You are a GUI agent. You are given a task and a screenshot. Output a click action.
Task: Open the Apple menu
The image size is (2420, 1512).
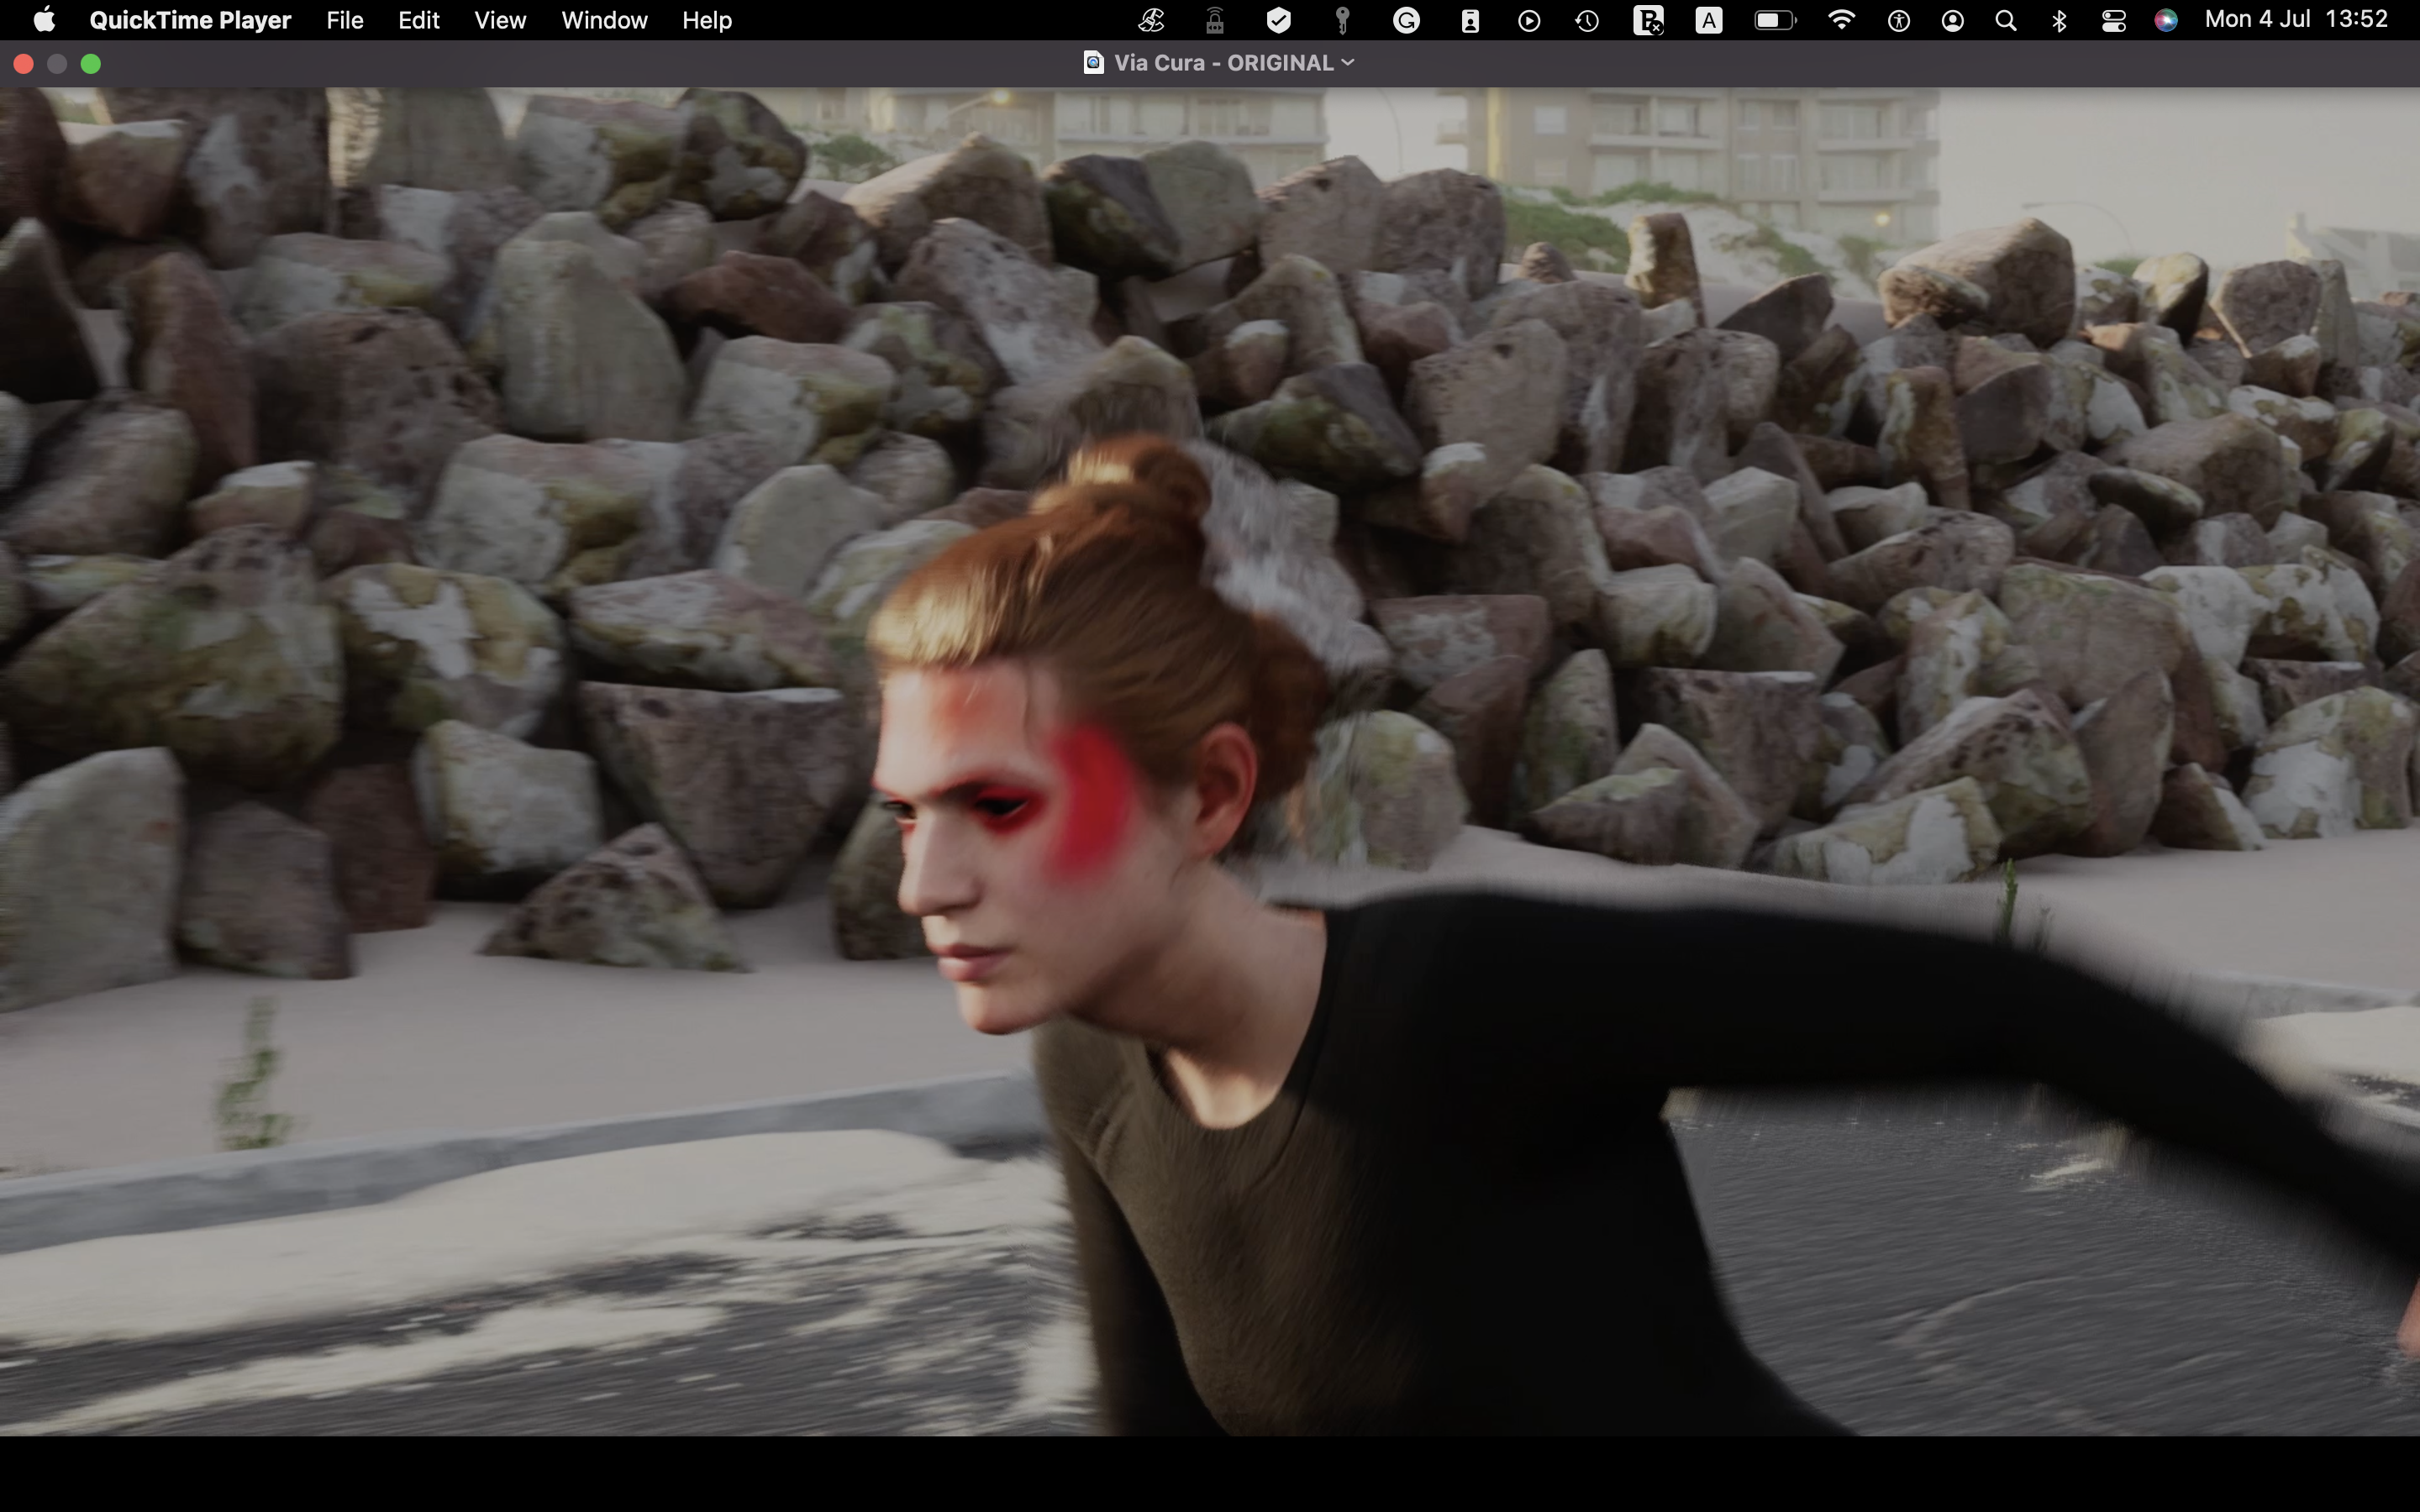coord(44,20)
